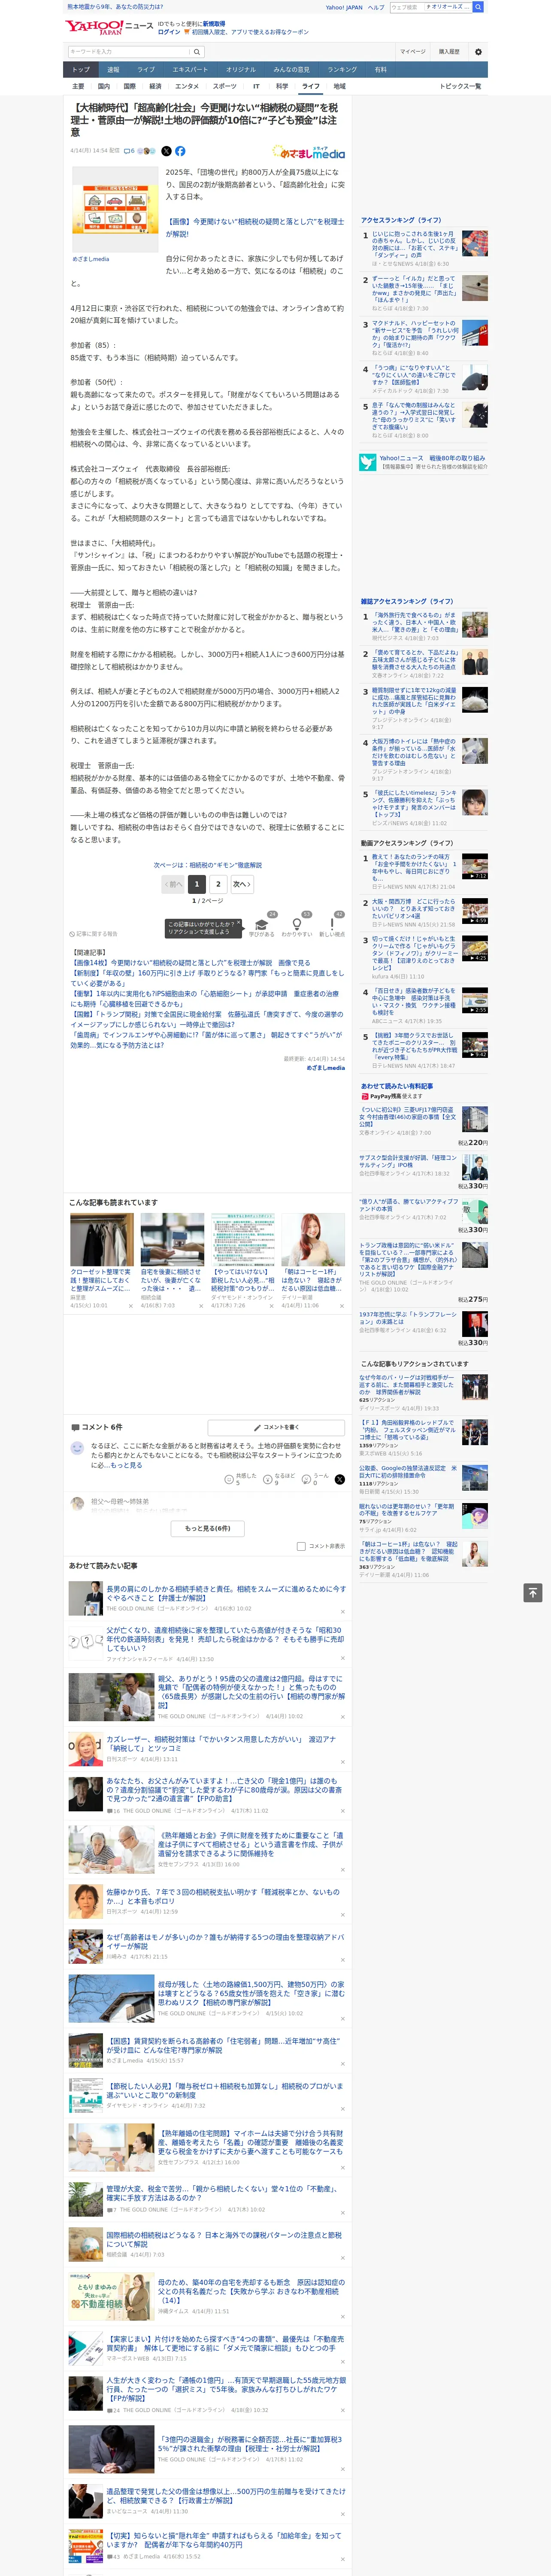Click the 次へ pagination button
The height and width of the screenshot is (2576, 551).
241,884
